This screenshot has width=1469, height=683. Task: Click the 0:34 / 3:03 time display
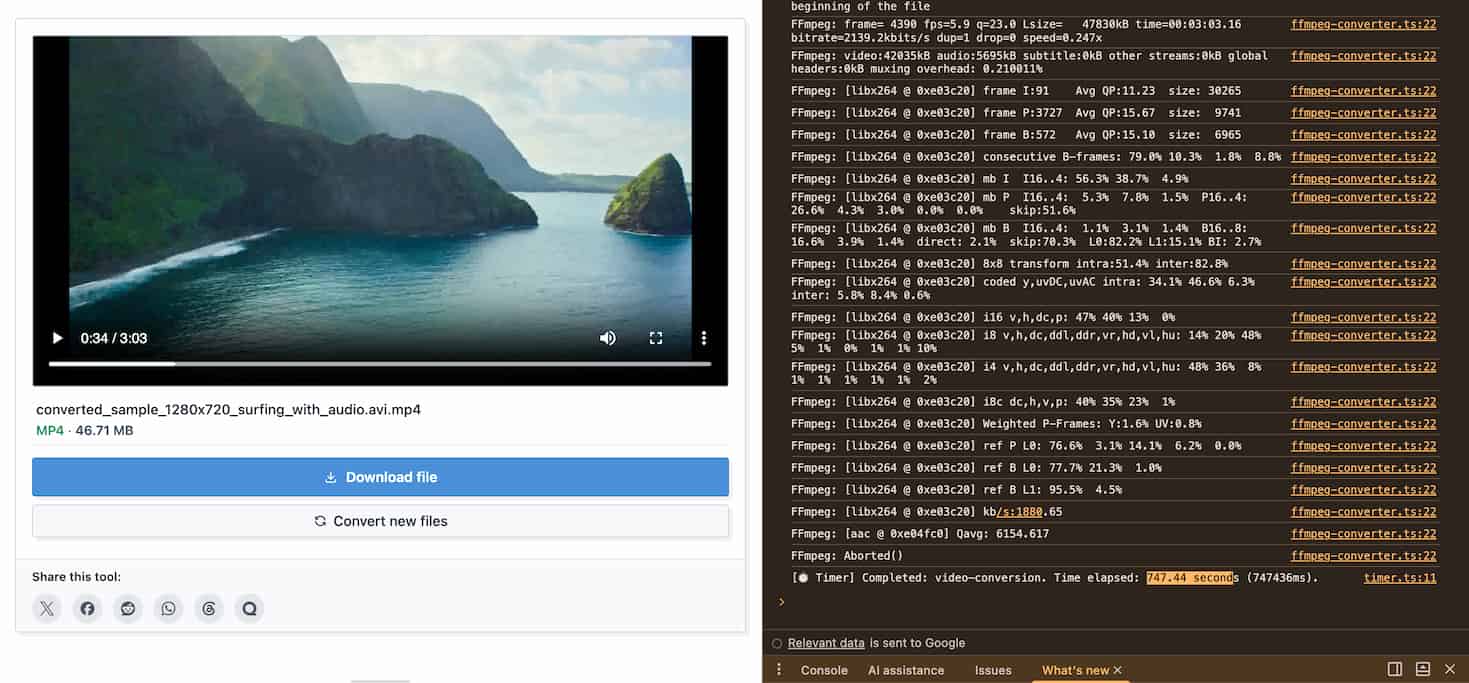[114, 338]
